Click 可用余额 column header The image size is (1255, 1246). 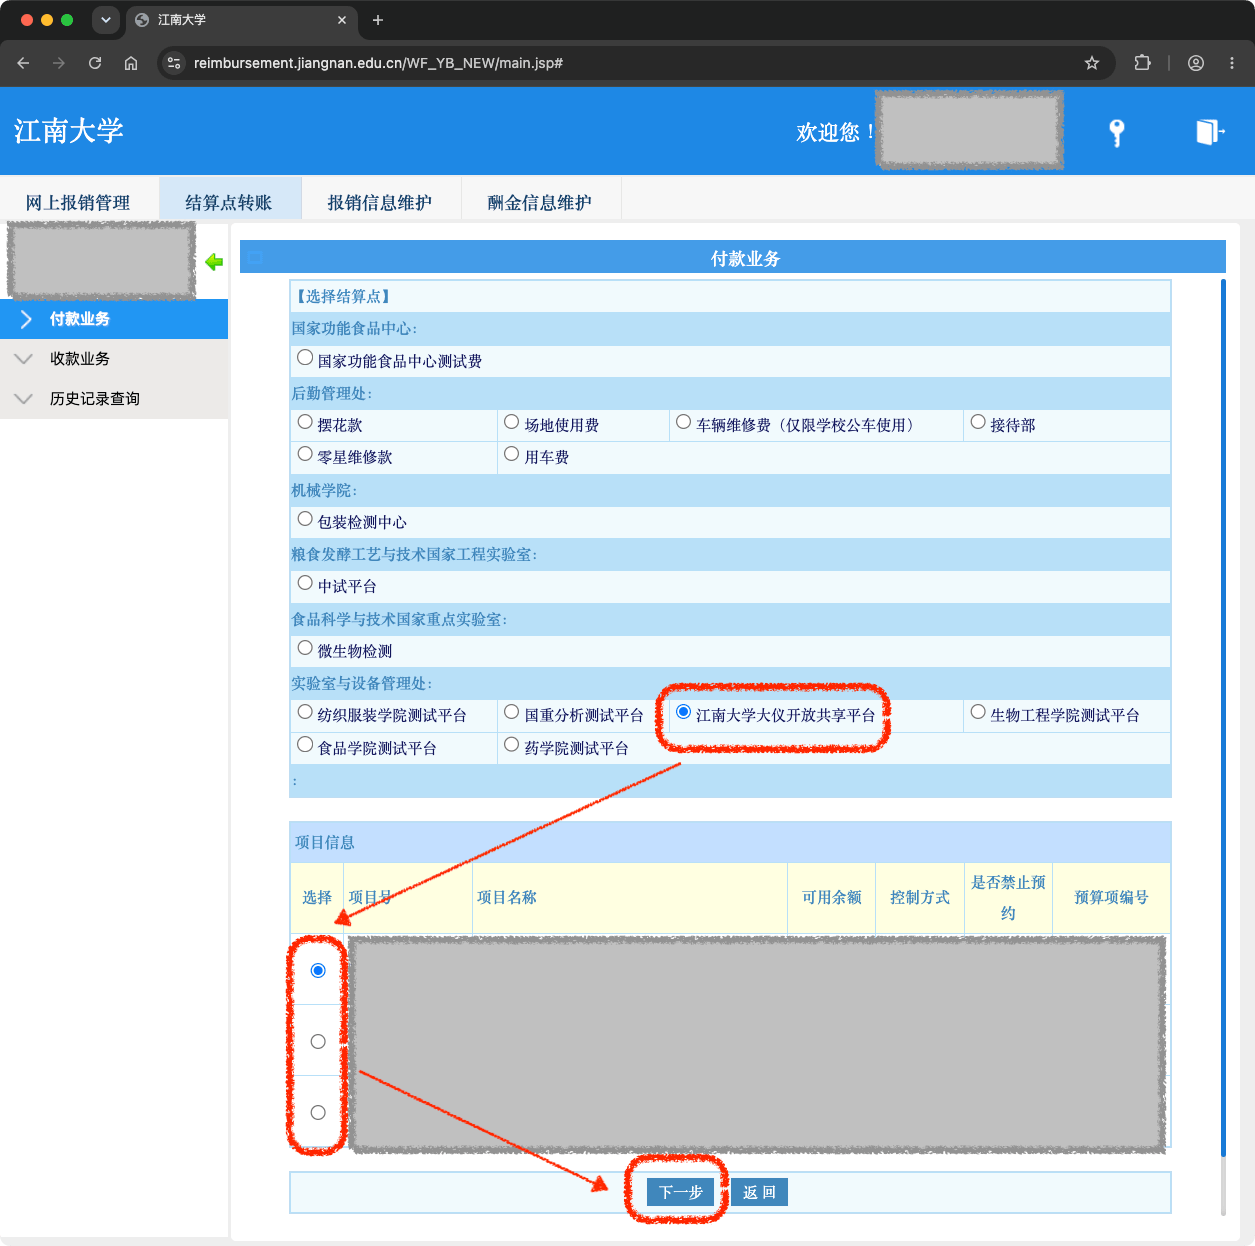[x=832, y=898]
